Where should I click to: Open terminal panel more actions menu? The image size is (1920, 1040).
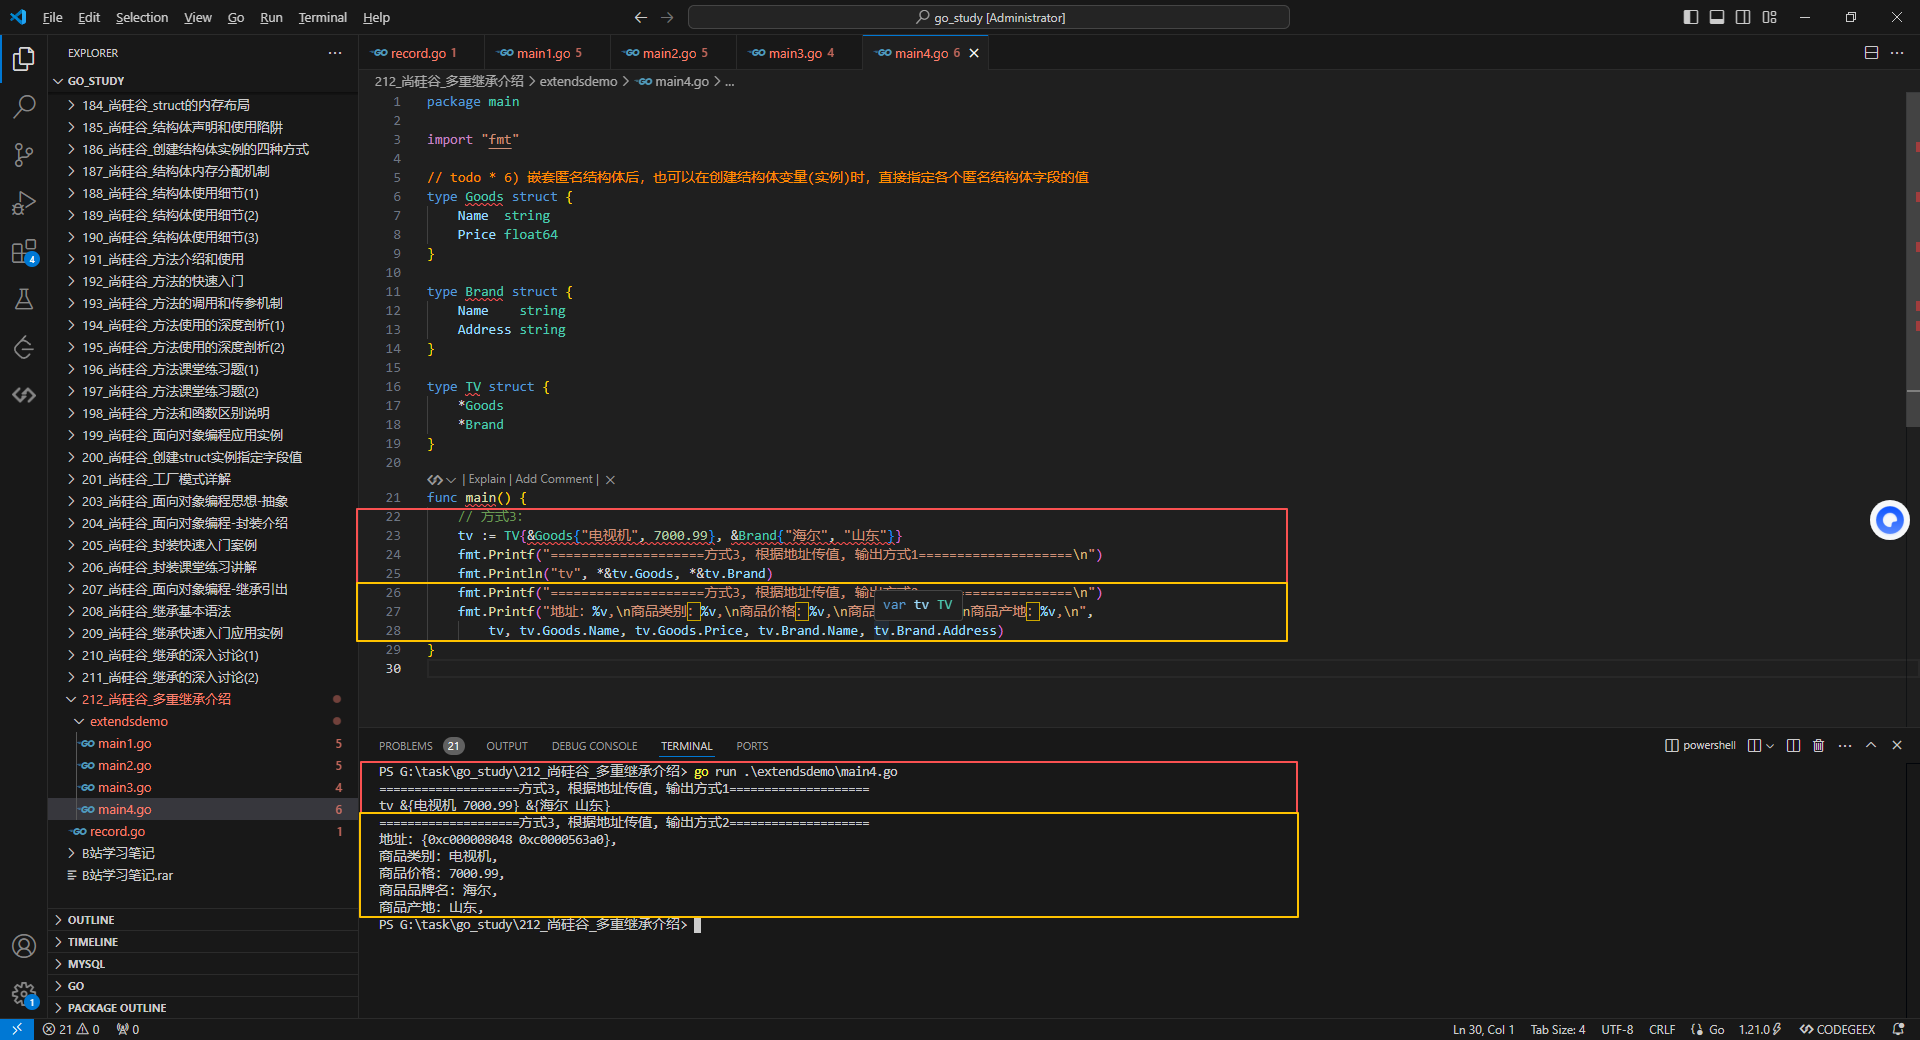(1845, 745)
